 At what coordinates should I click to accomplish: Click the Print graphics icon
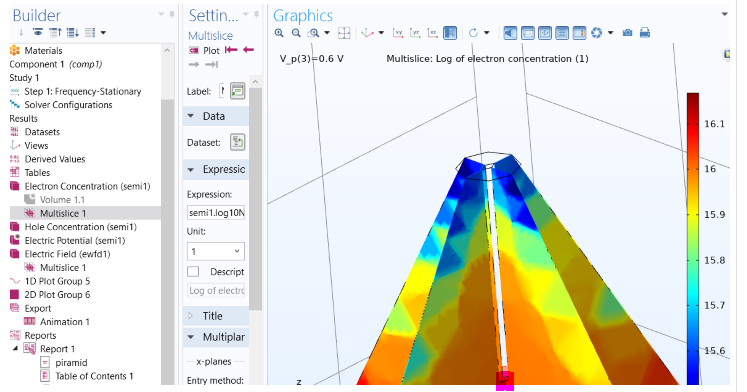point(645,33)
